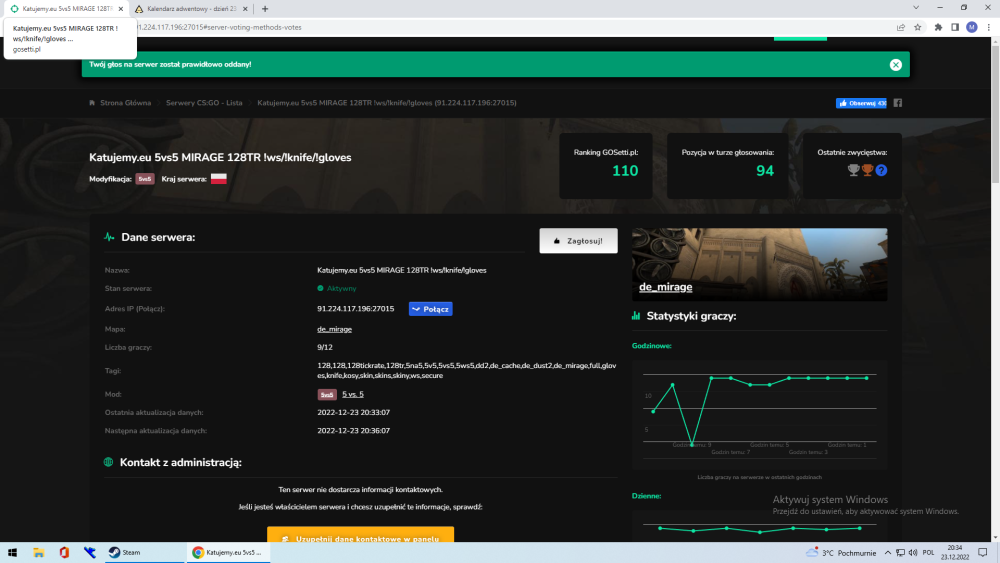Go to Strona Główna breadcrumb

pyautogui.click(x=125, y=103)
